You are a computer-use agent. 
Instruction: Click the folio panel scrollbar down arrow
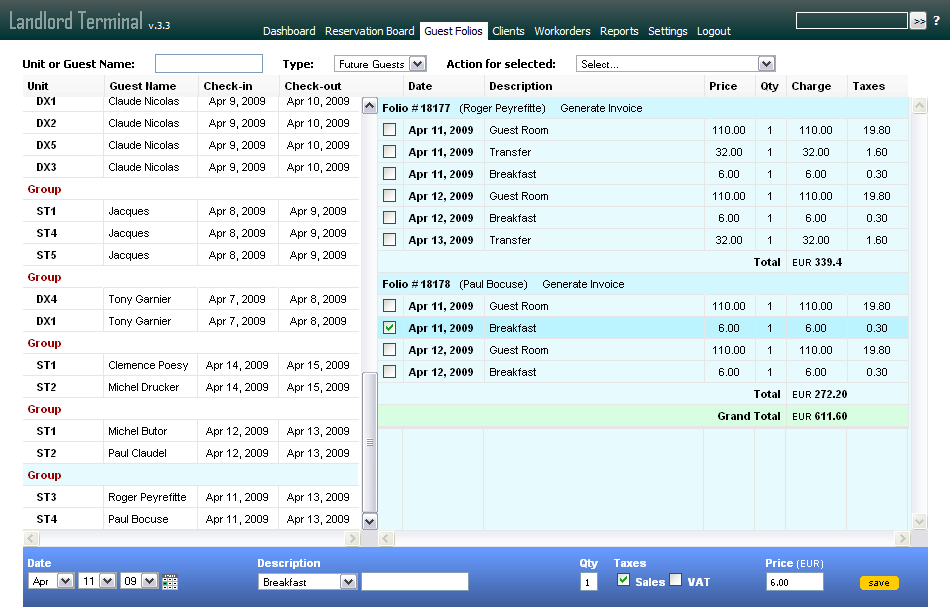click(918, 520)
